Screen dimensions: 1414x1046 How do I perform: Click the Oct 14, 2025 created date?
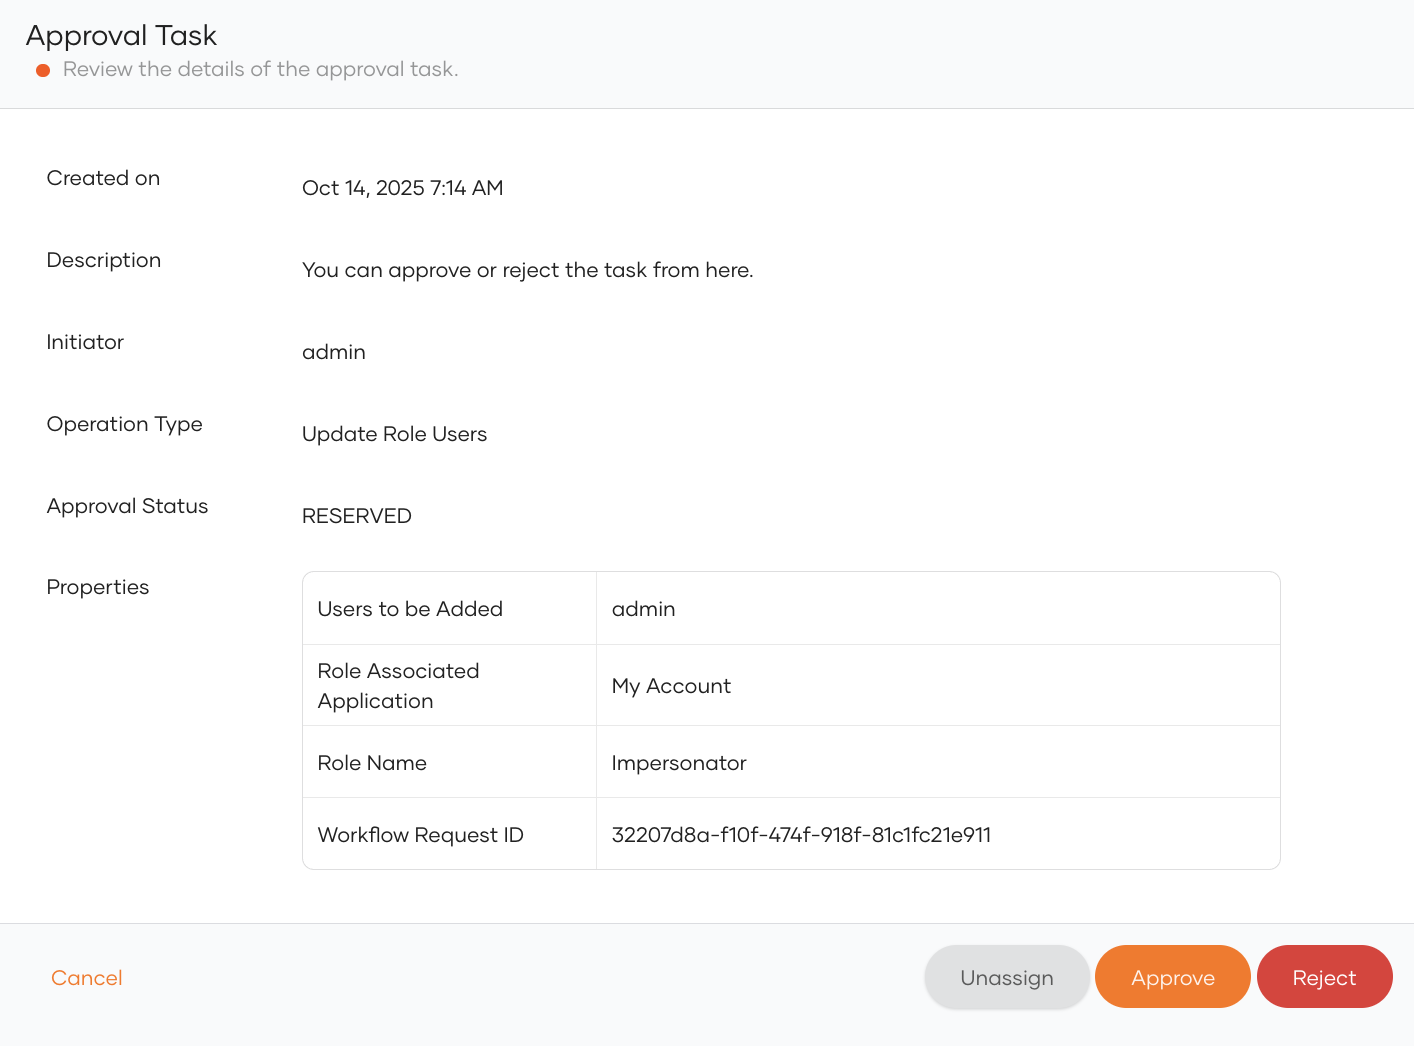pyautogui.click(x=402, y=188)
